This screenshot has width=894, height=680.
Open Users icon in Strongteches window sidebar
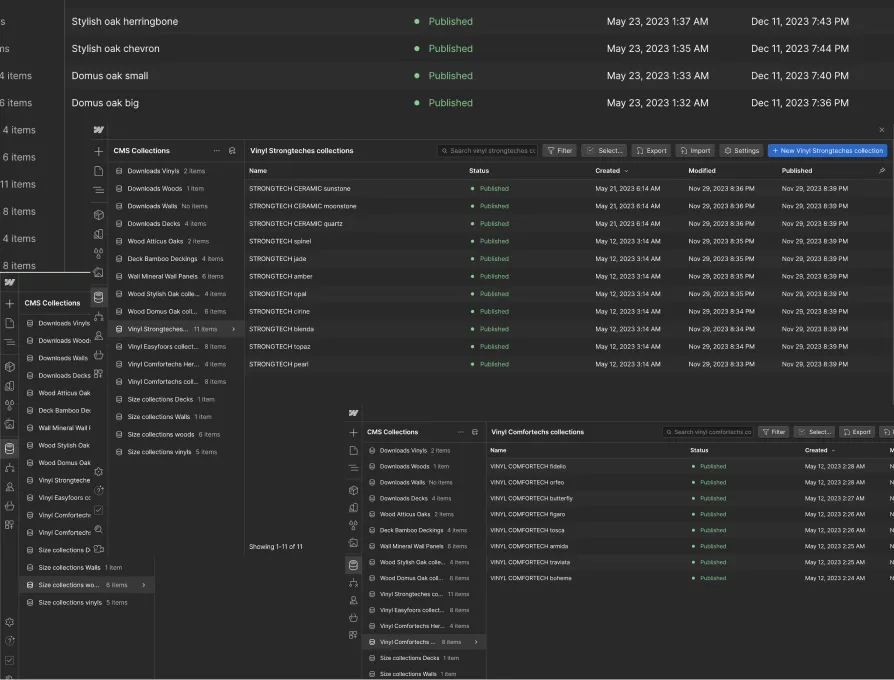click(x=99, y=336)
